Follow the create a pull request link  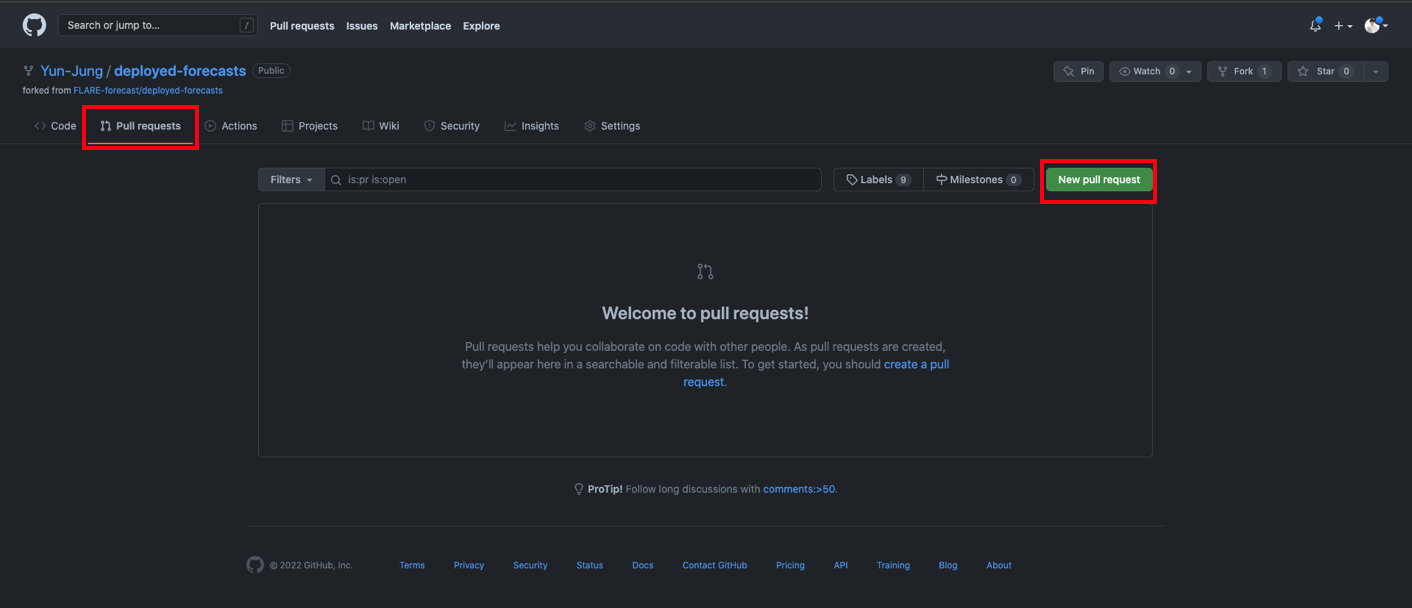point(916,364)
